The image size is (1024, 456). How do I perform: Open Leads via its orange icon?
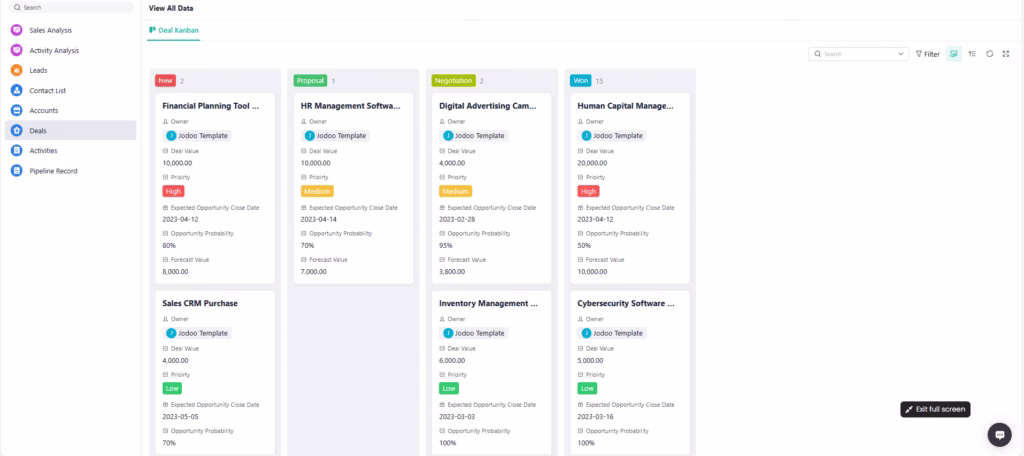(x=16, y=70)
